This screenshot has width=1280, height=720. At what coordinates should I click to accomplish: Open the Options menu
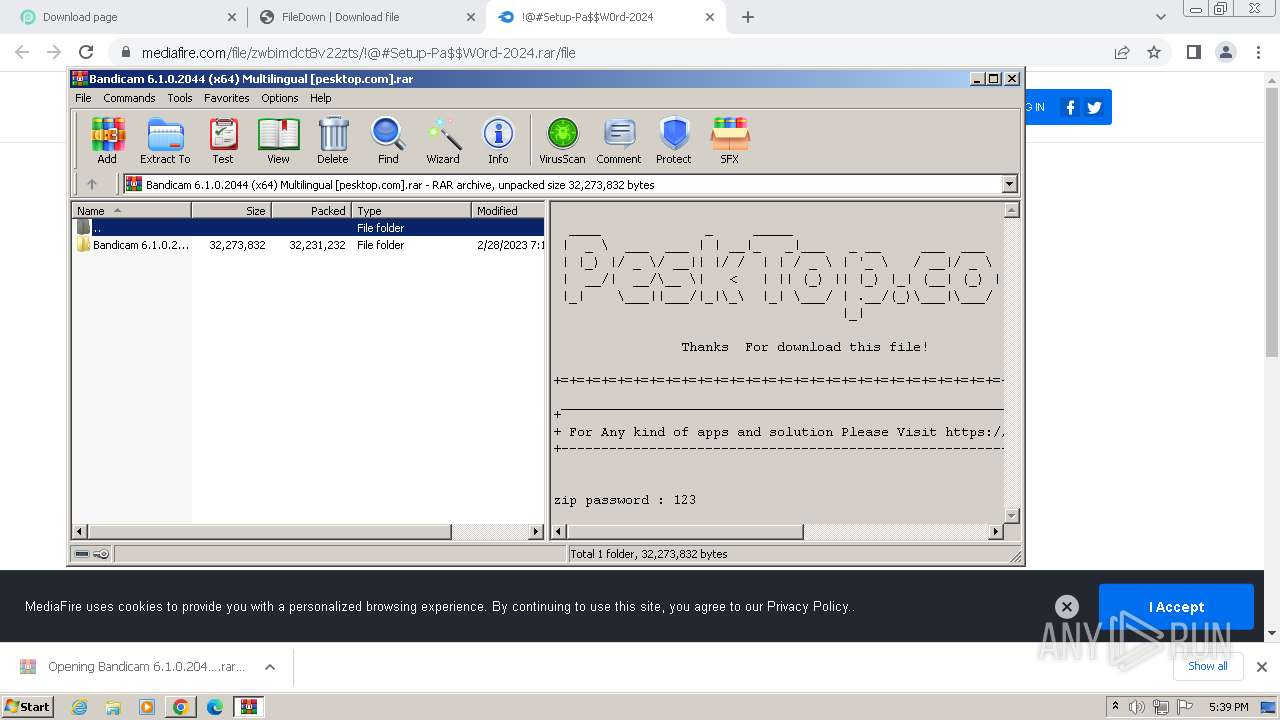(x=280, y=98)
